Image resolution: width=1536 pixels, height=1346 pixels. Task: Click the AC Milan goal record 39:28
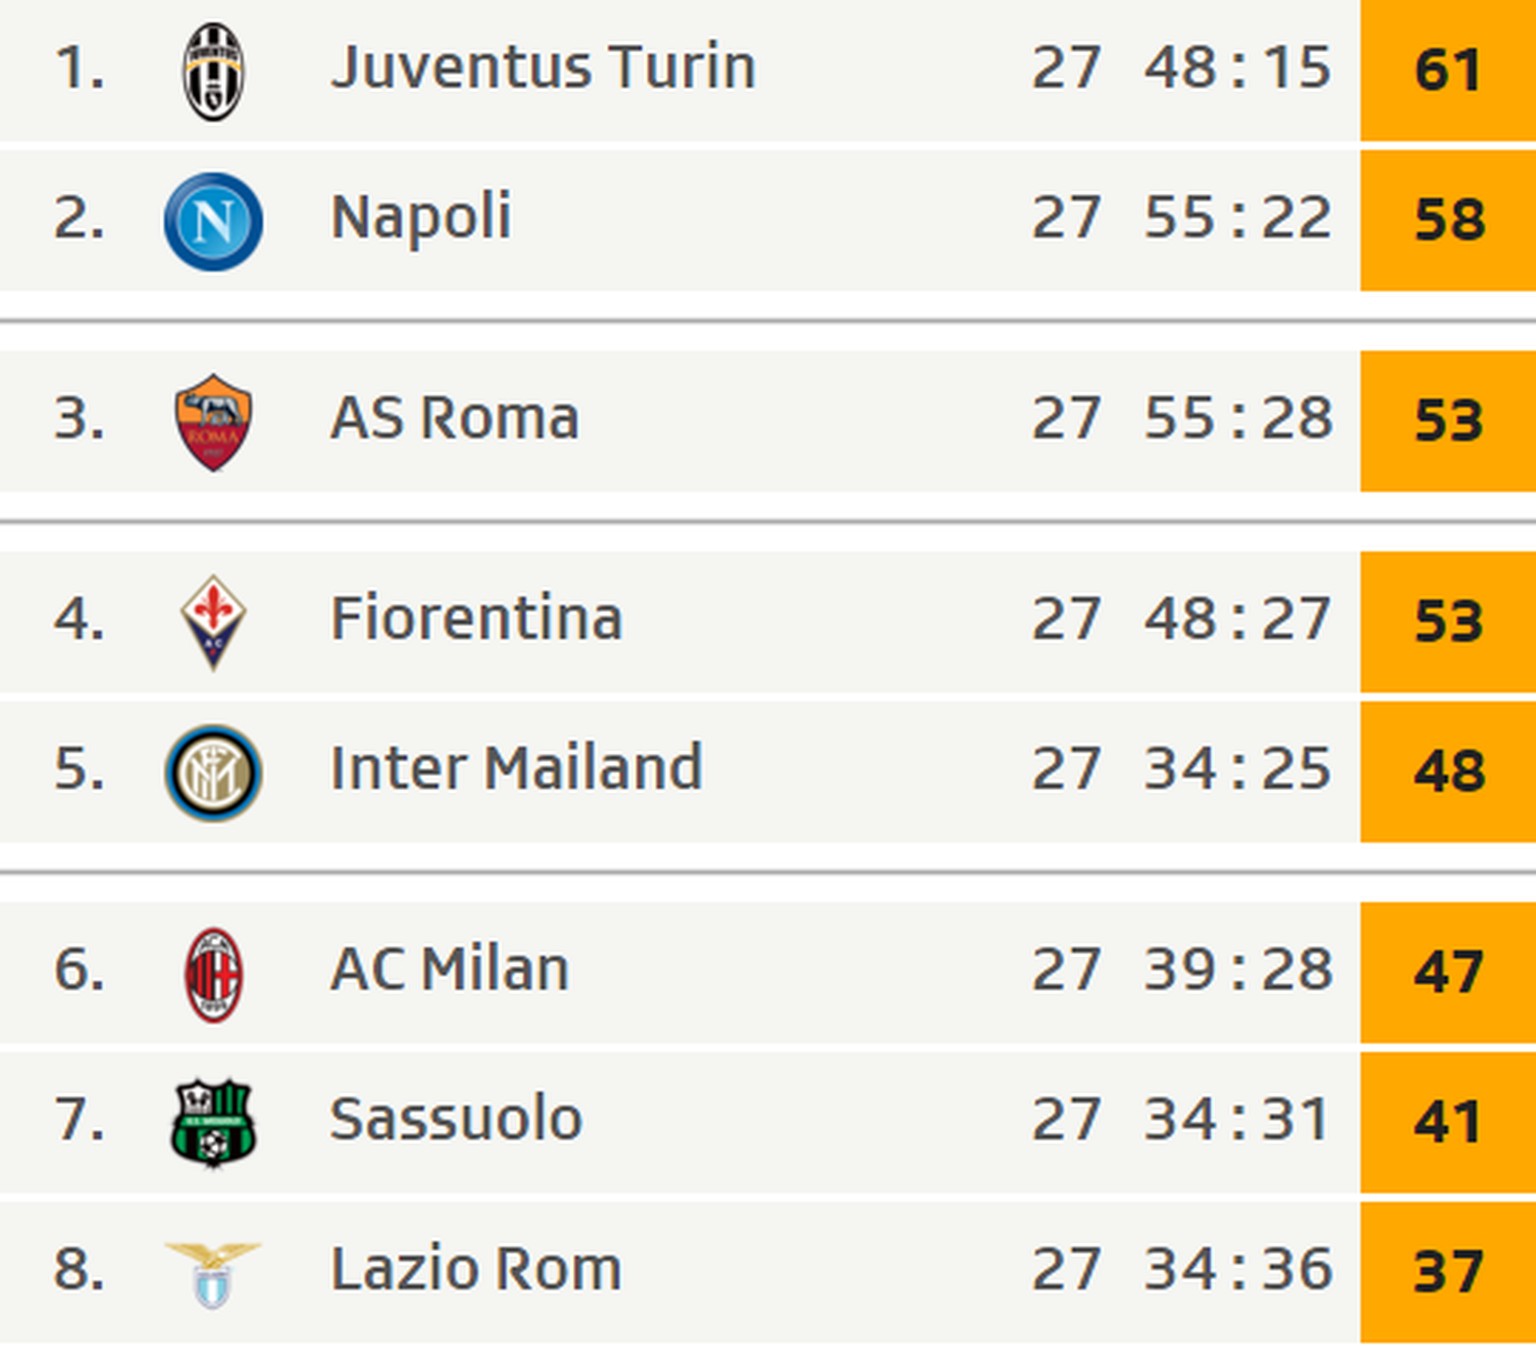(1238, 969)
